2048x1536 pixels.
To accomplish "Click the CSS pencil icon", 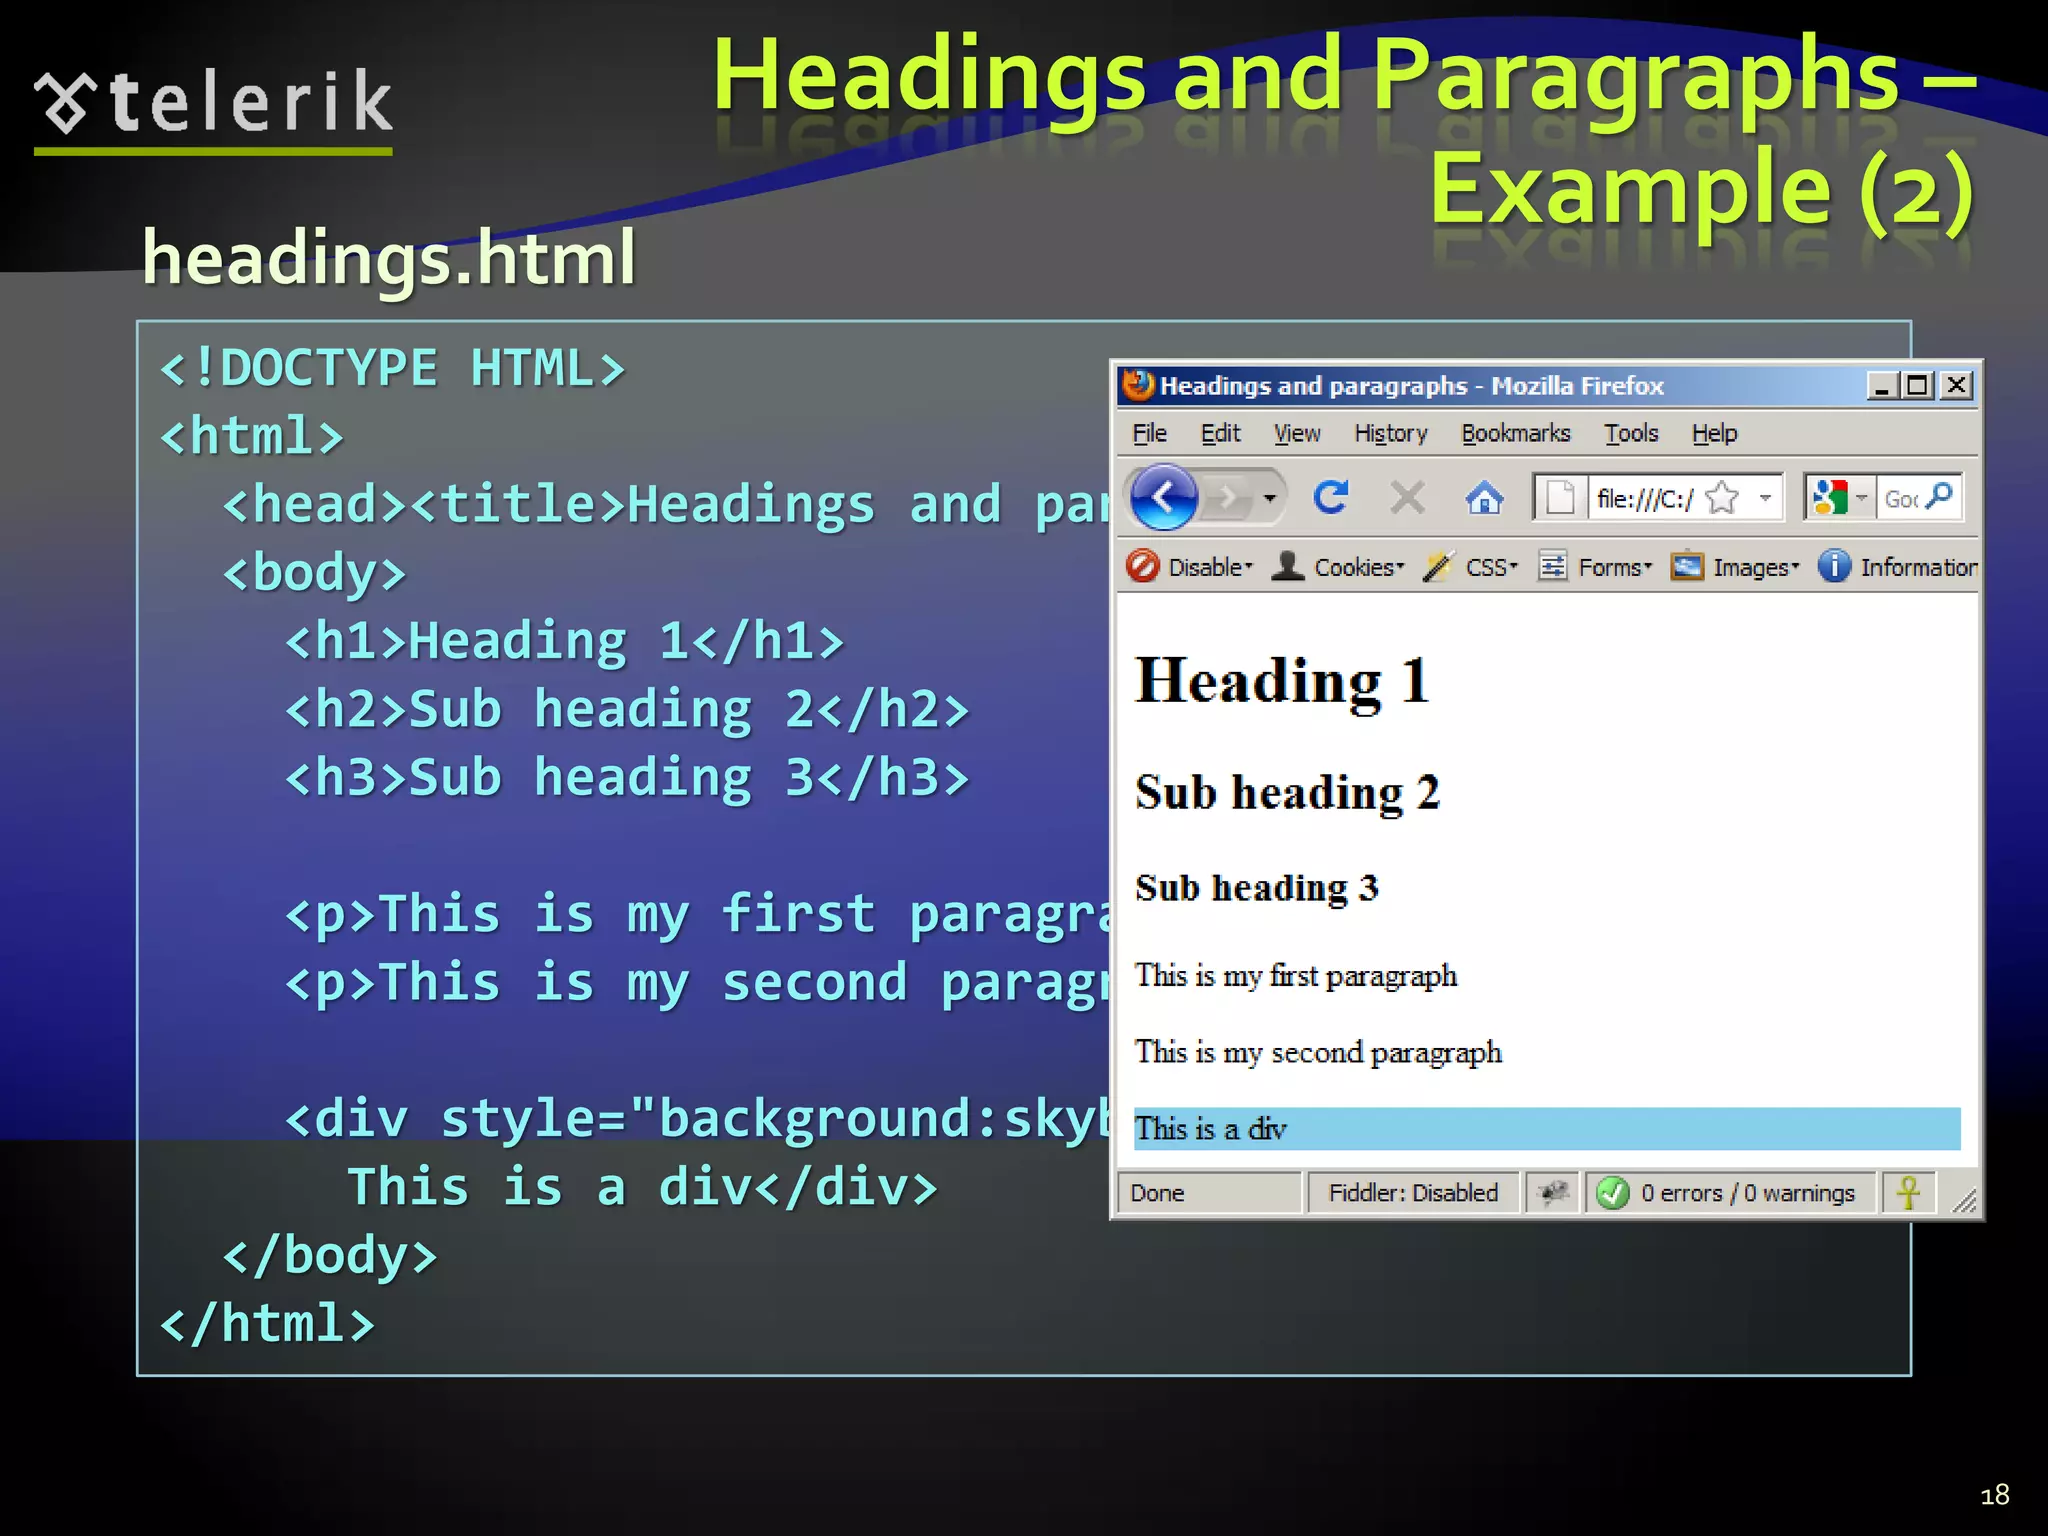I will click(1439, 566).
